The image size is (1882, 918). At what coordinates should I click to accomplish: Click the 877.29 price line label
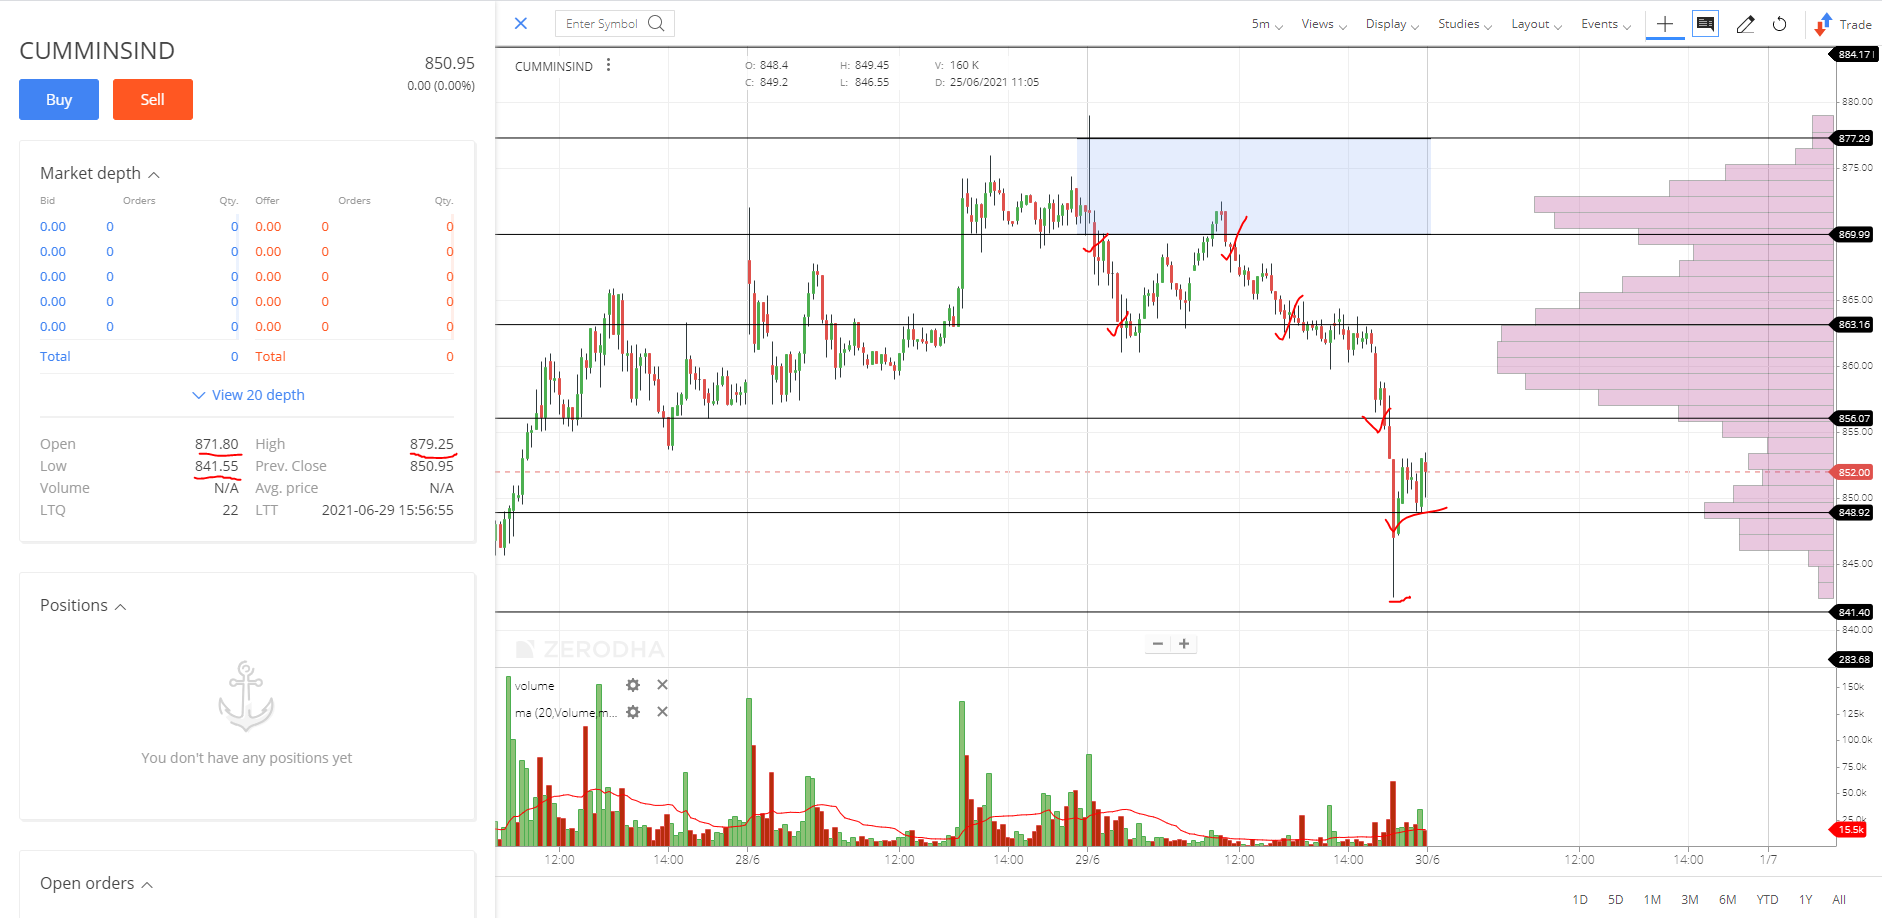point(1853,138)
